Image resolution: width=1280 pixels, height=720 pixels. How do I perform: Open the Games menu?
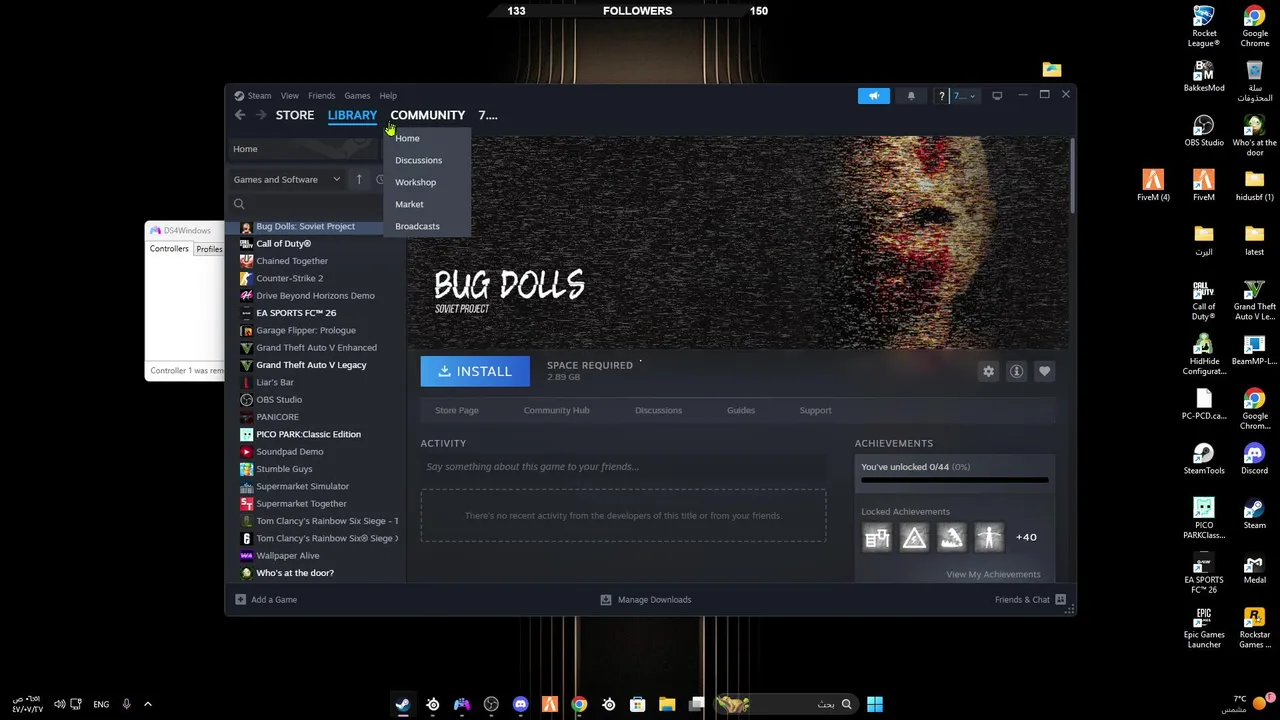coord(357,96)
